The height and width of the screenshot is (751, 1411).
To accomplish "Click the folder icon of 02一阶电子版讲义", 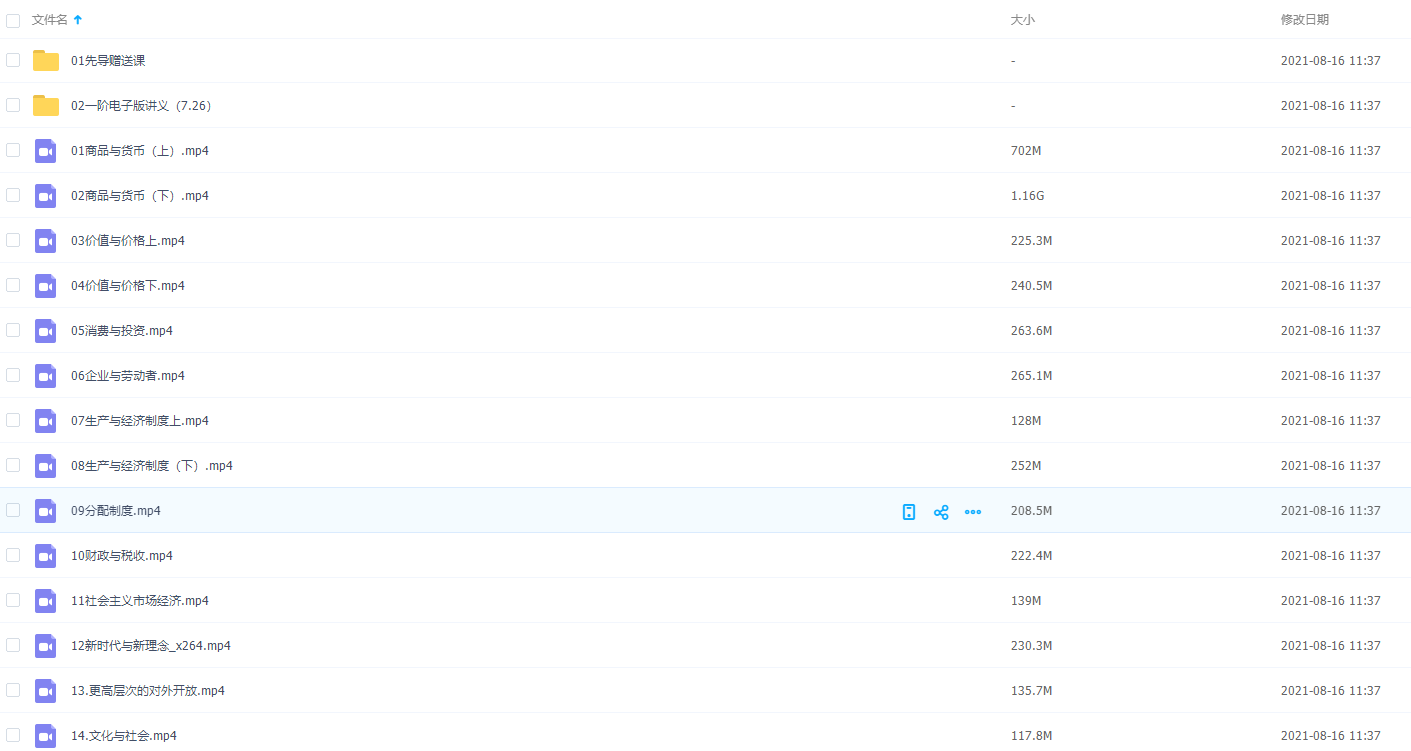I will 46,106.
